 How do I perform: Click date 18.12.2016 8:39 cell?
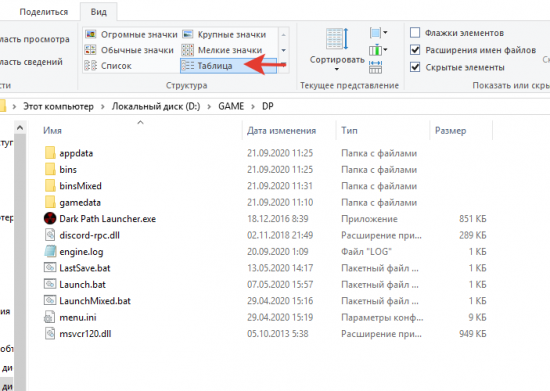(277, 219)
